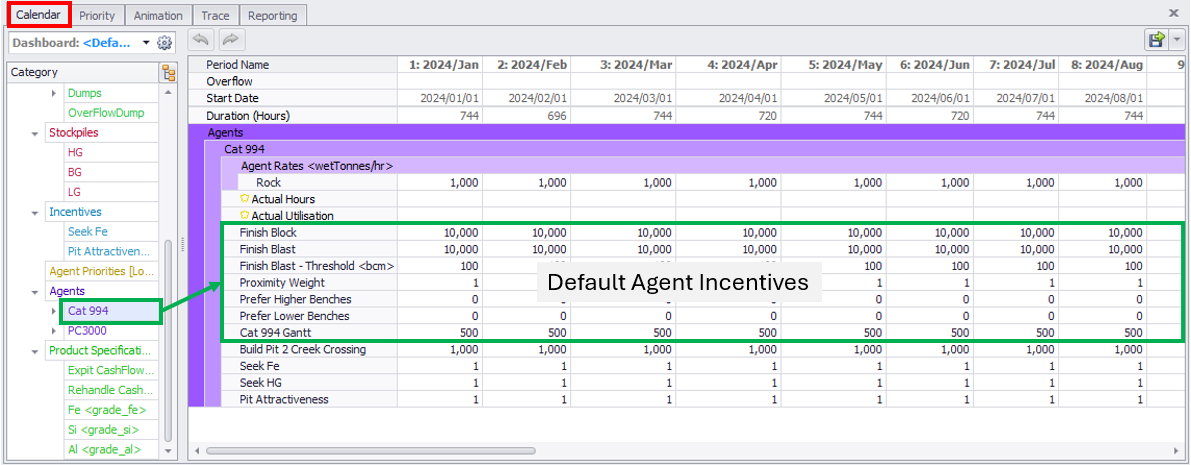The width and height of the screenshot is (1191, 465).
Task: Collapse the Stockpiles tree node
Action: click(36, 133)
